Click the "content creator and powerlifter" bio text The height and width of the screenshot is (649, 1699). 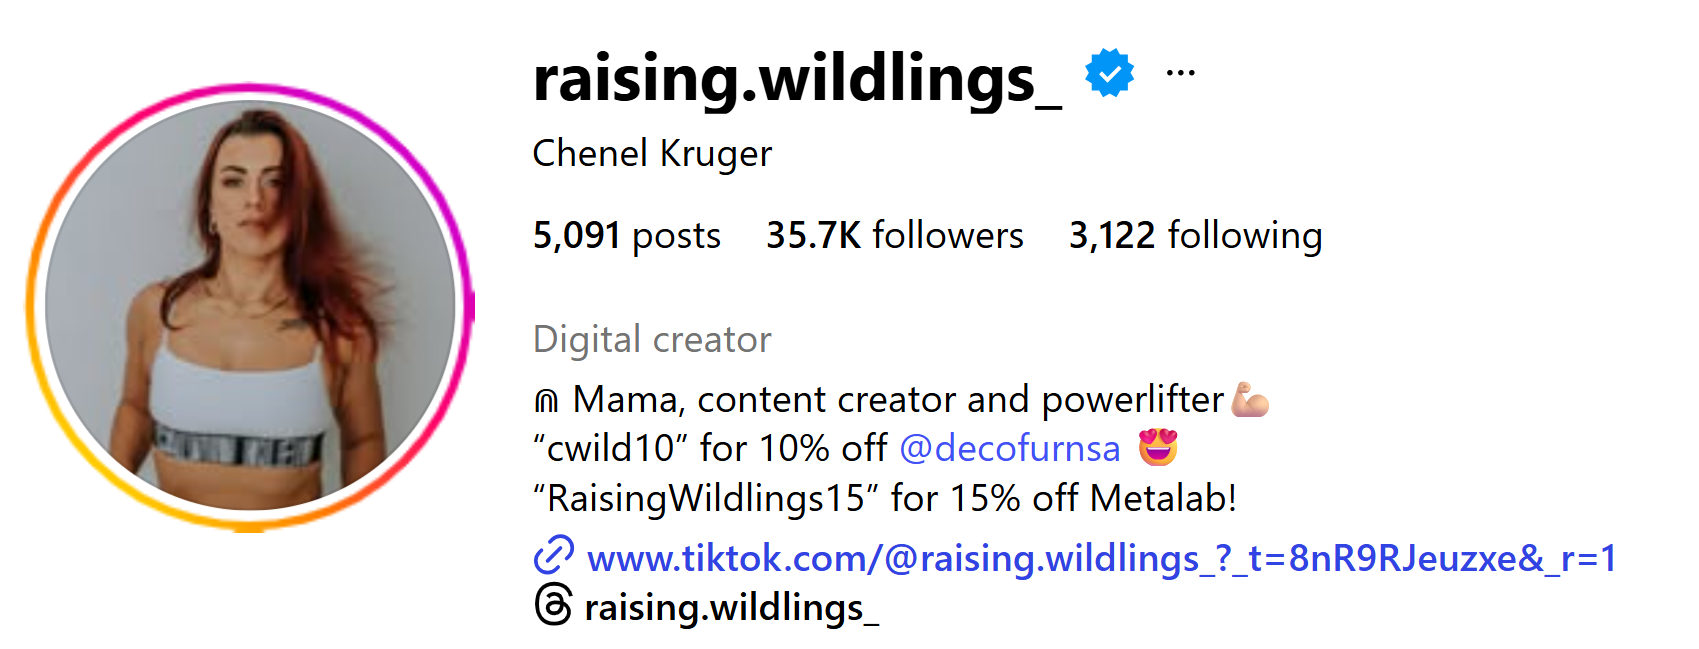coord(960,400)
